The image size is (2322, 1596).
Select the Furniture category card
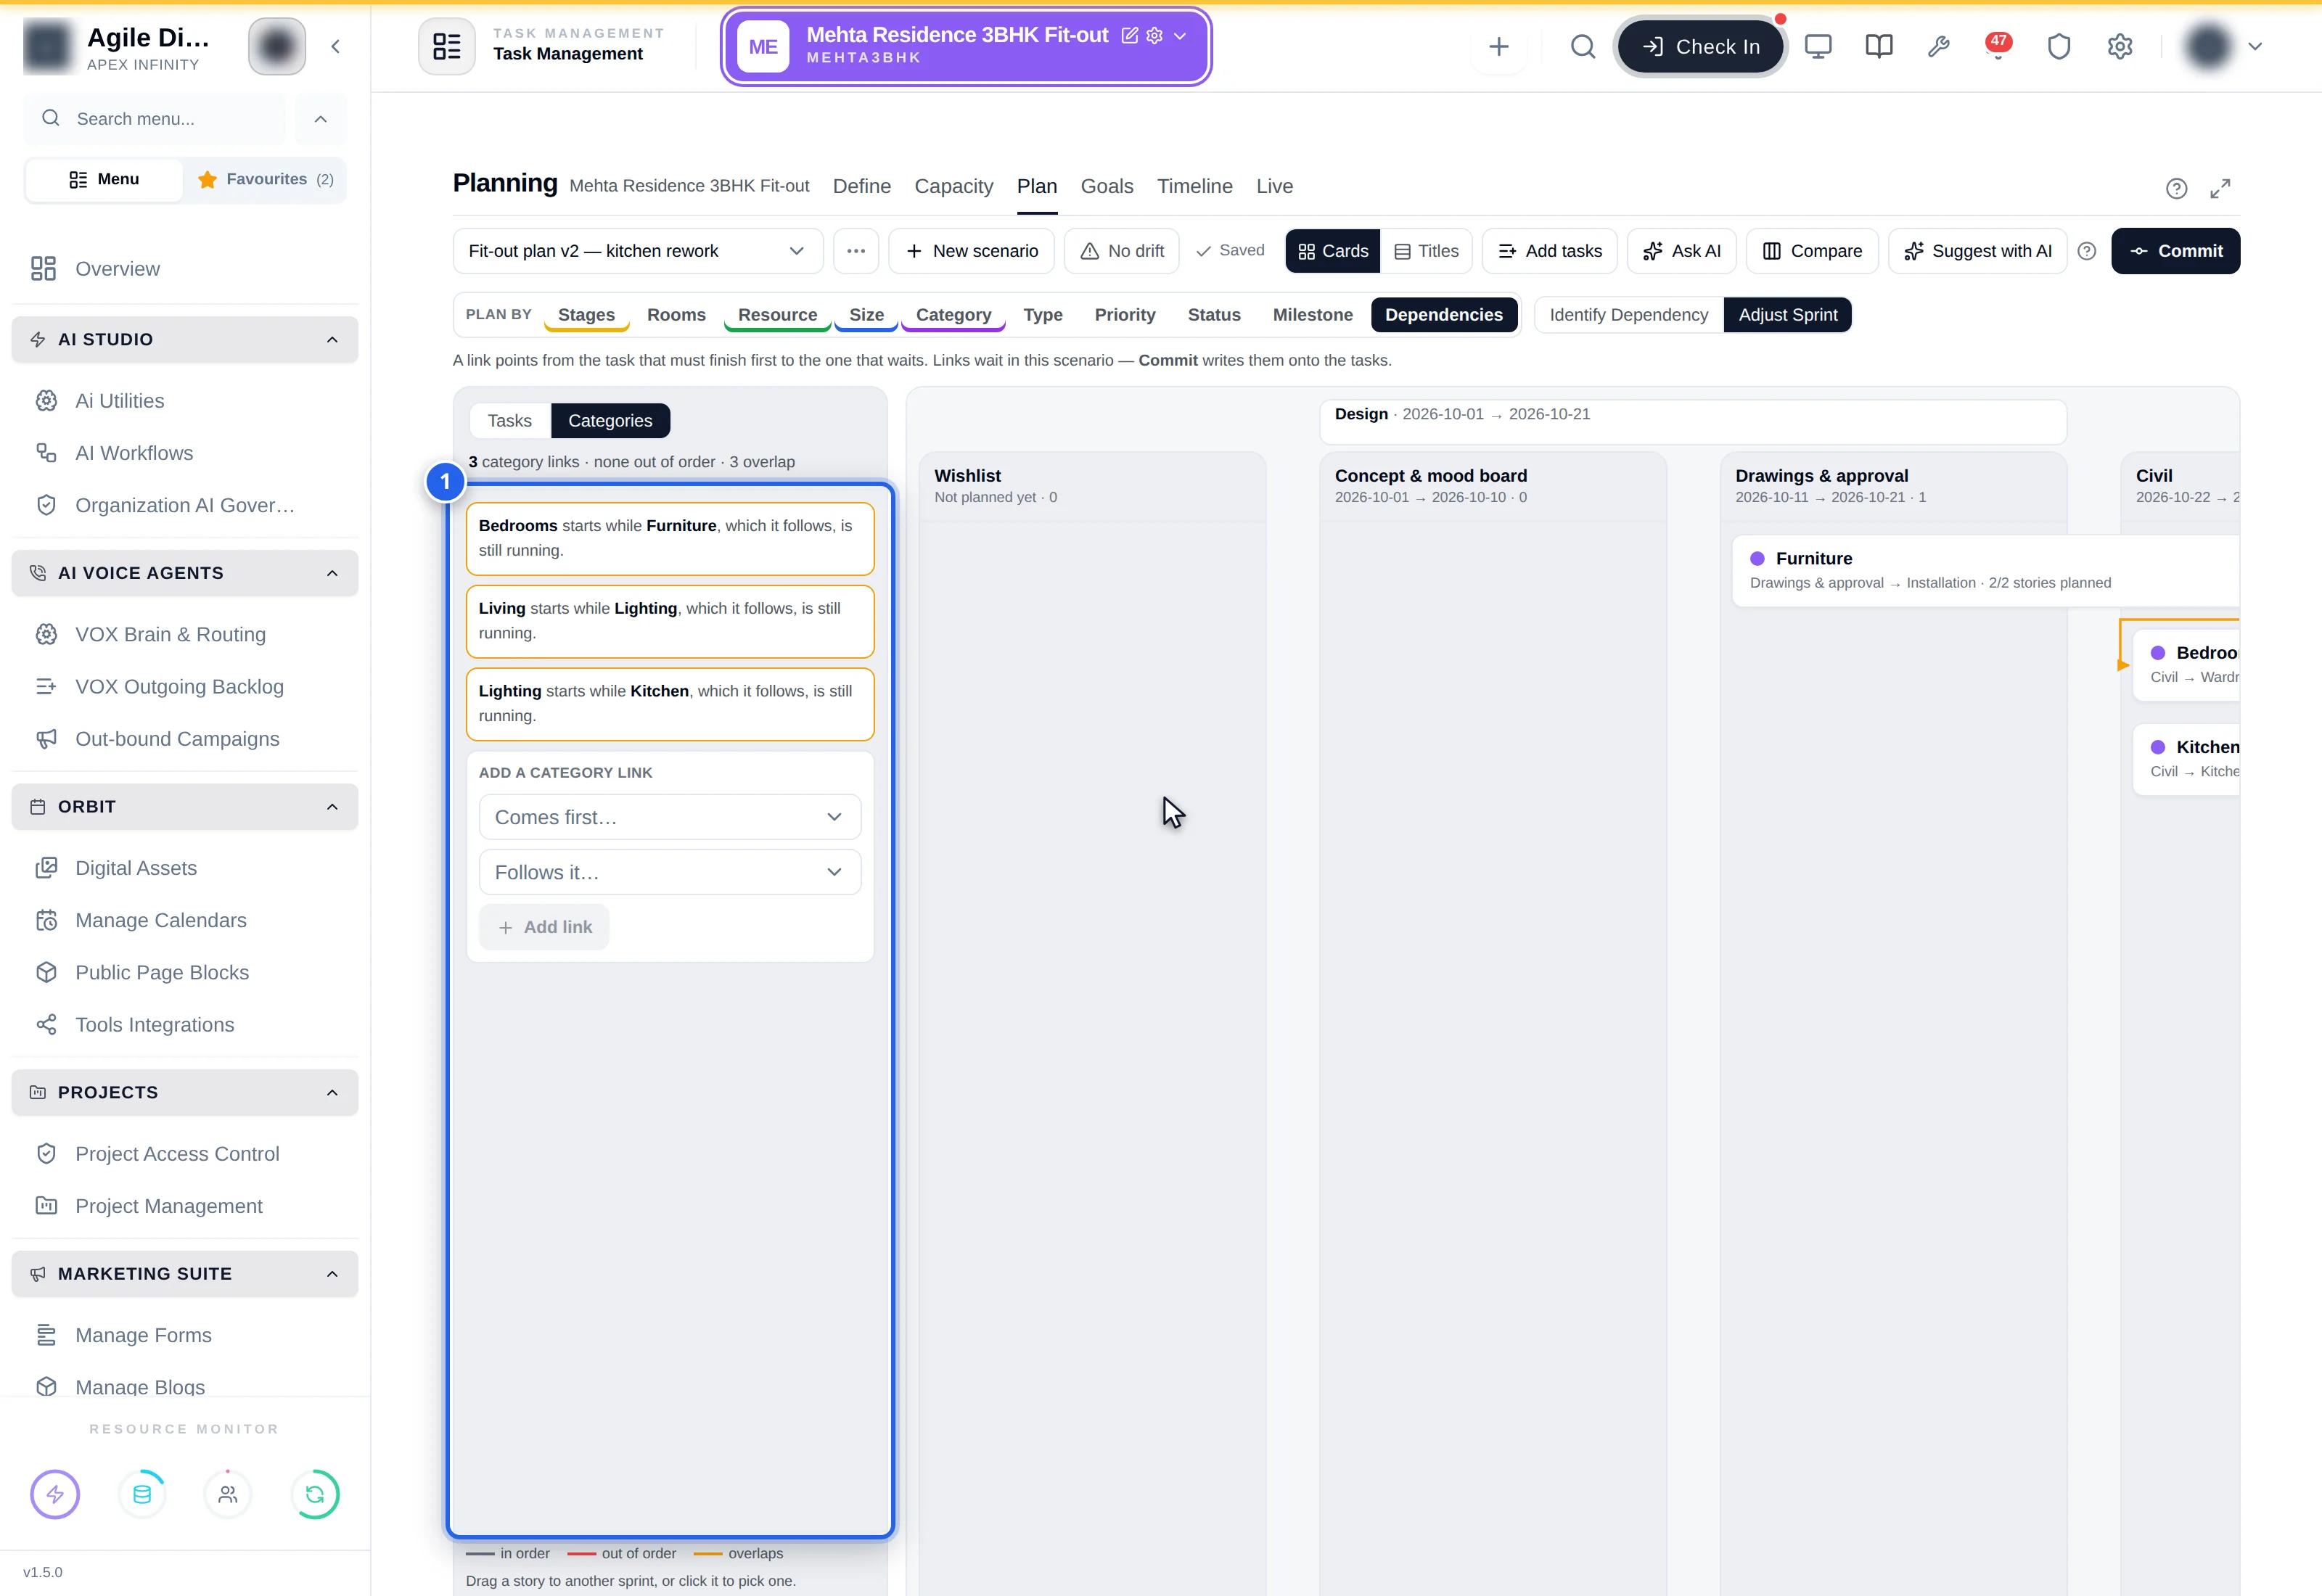(x=1985, y=570)
